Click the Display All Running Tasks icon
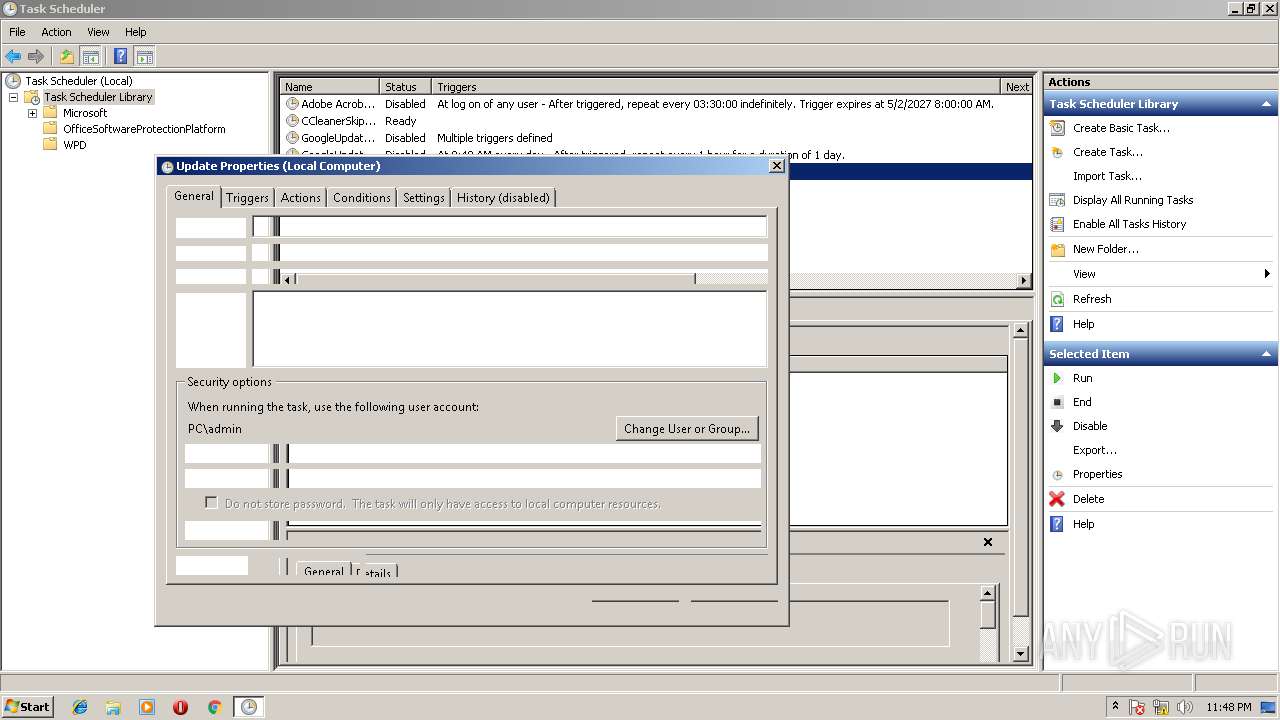The height and width of the screenshot is (720, 1280). click(x=1057, y=200)
